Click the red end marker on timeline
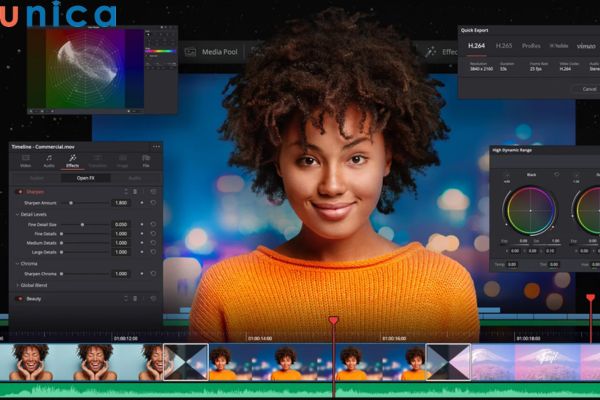 591,298
